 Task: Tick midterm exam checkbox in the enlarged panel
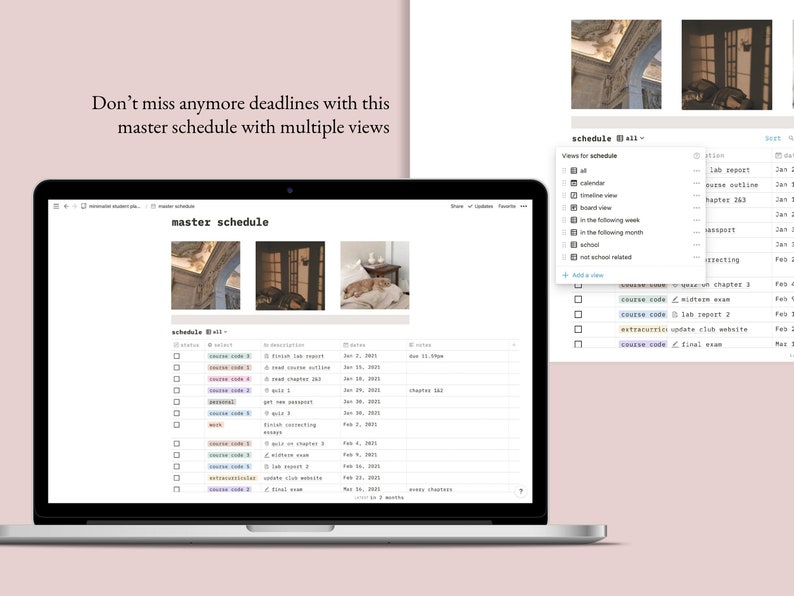point(578,299)
